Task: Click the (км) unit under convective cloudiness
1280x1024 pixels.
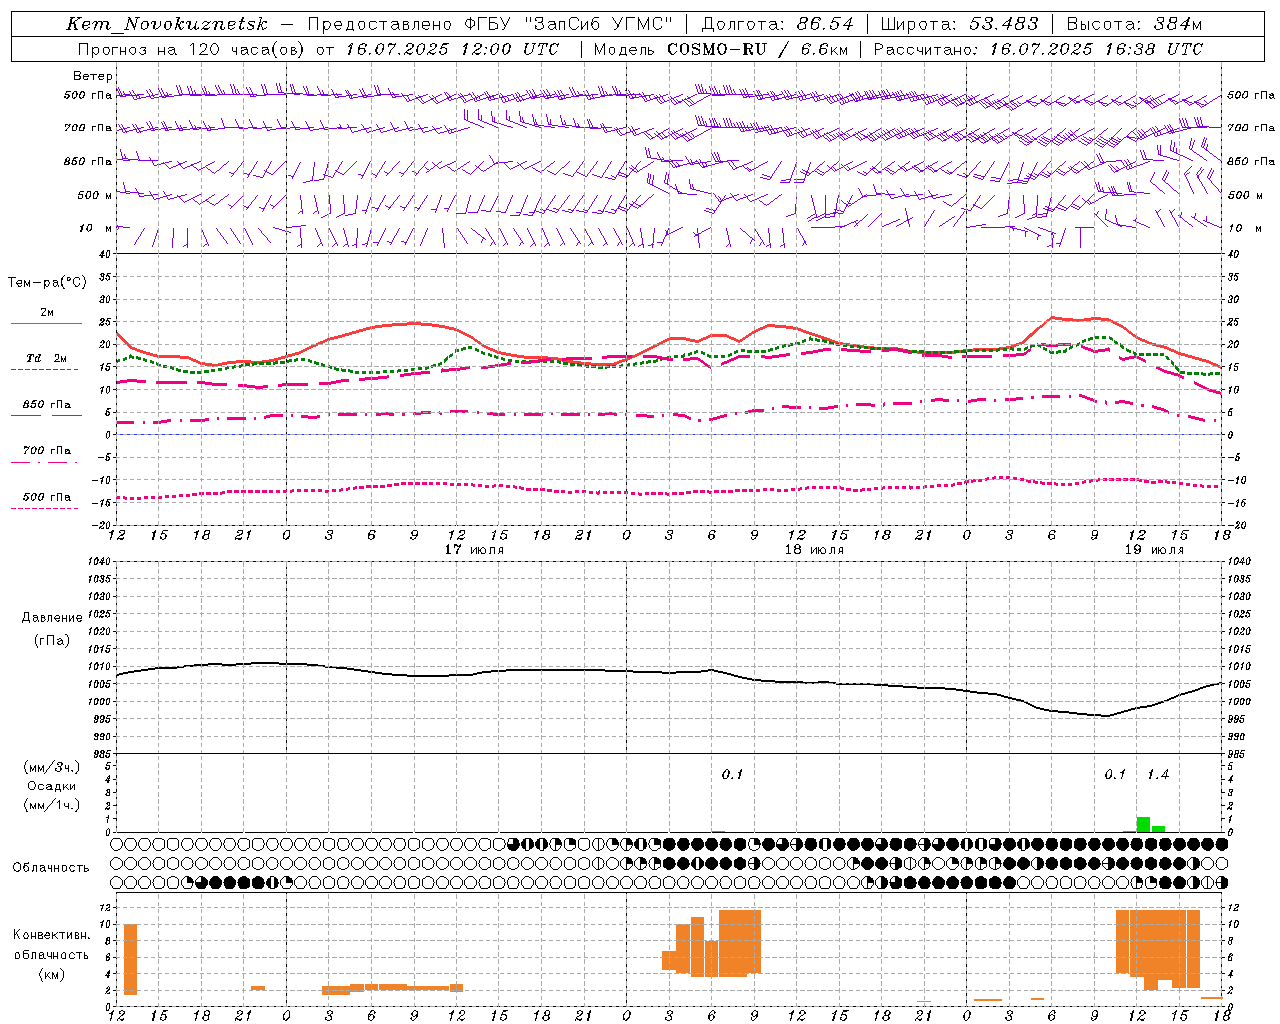Action: (51, 973)
